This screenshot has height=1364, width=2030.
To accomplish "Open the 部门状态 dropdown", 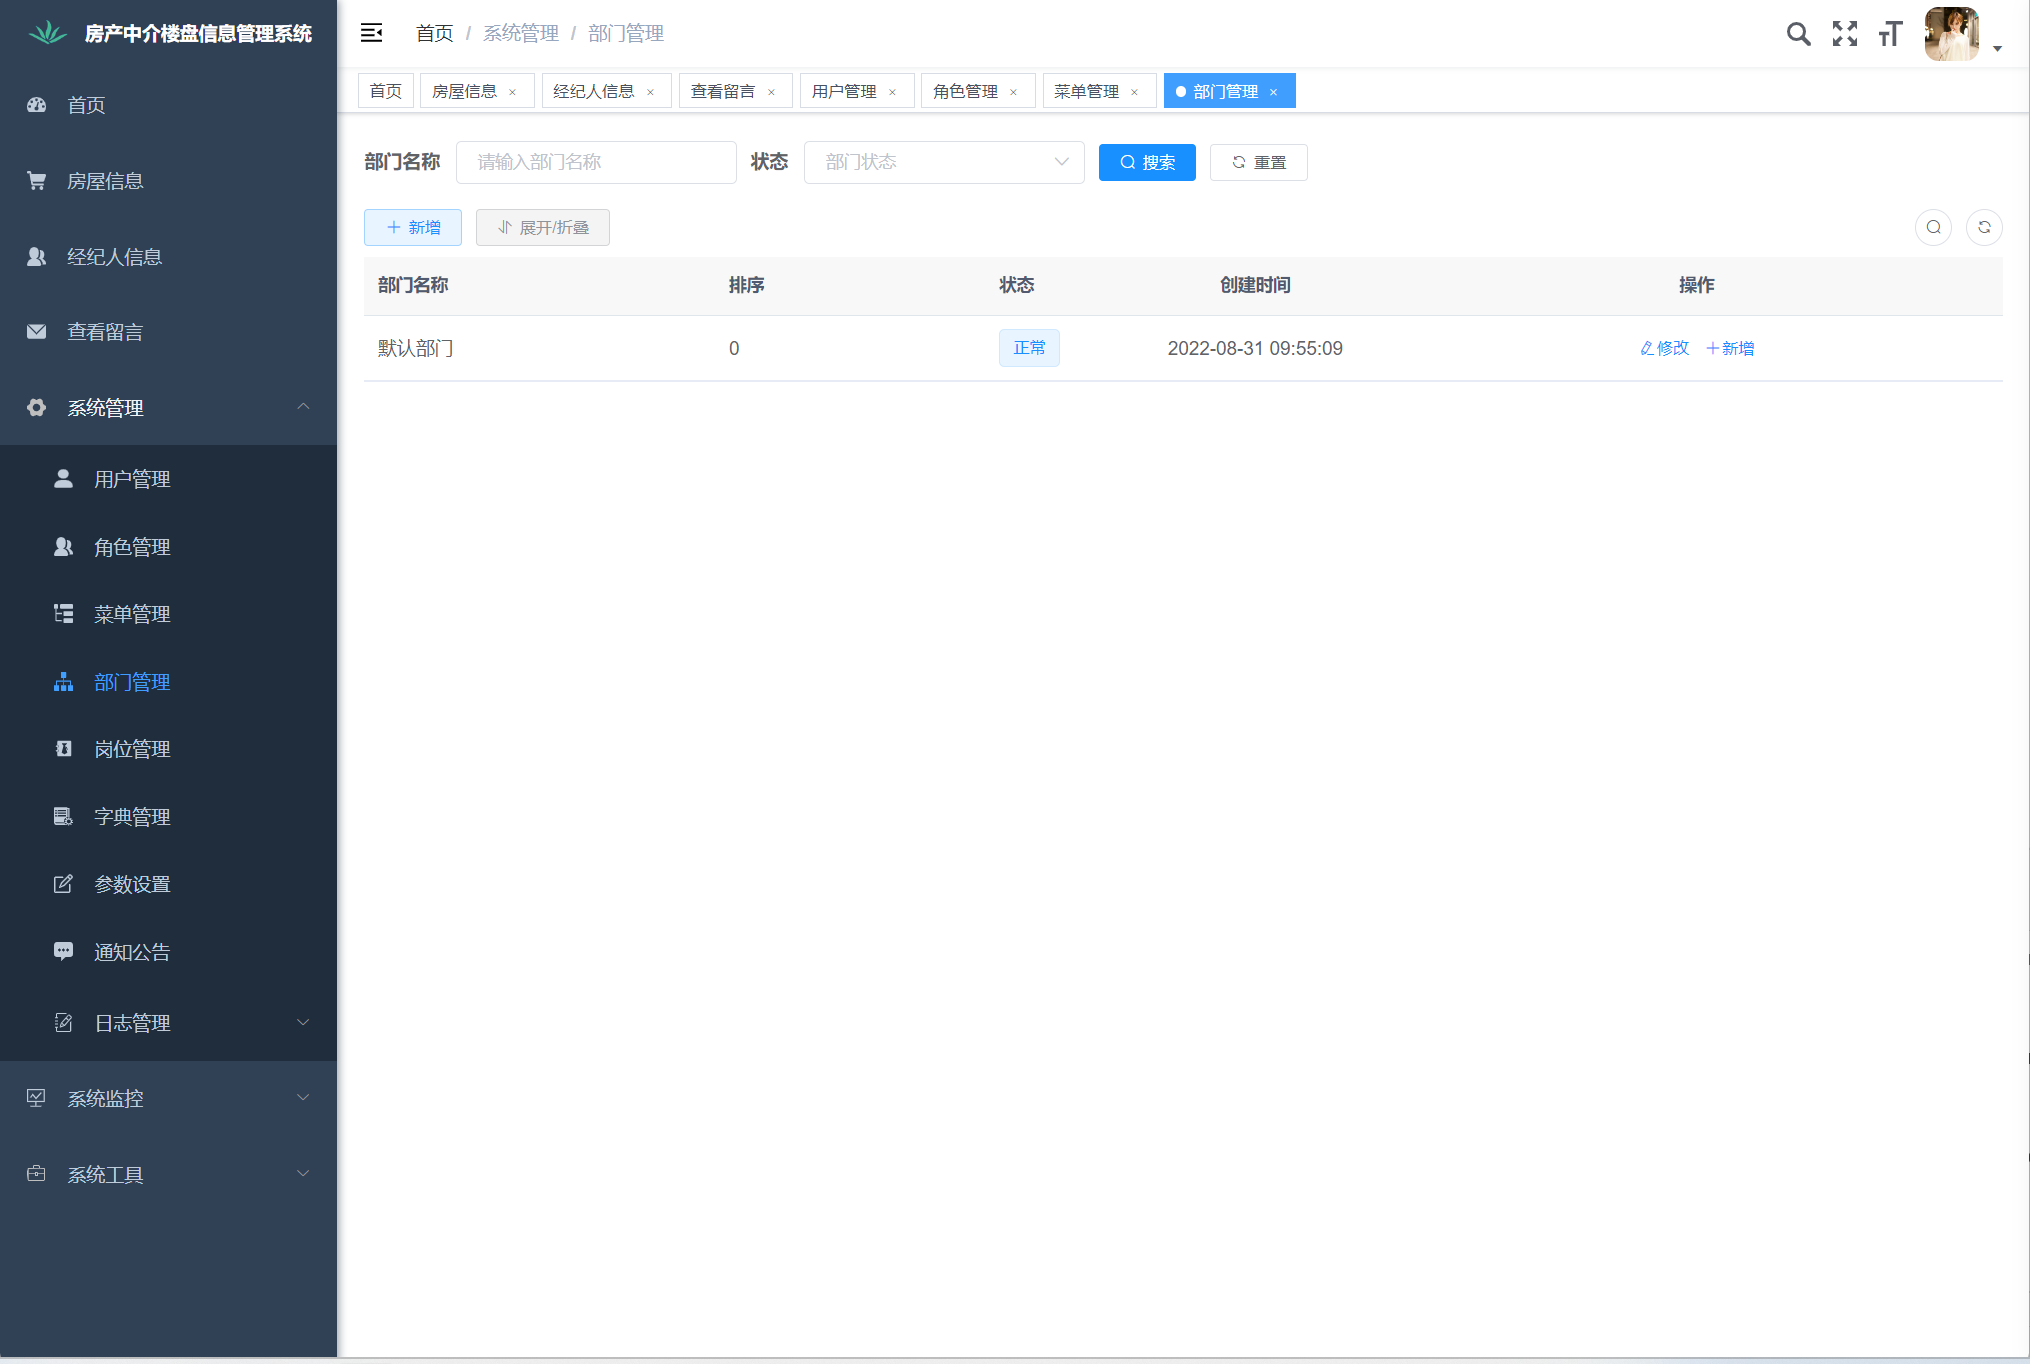I will click(x=943, y=162).
